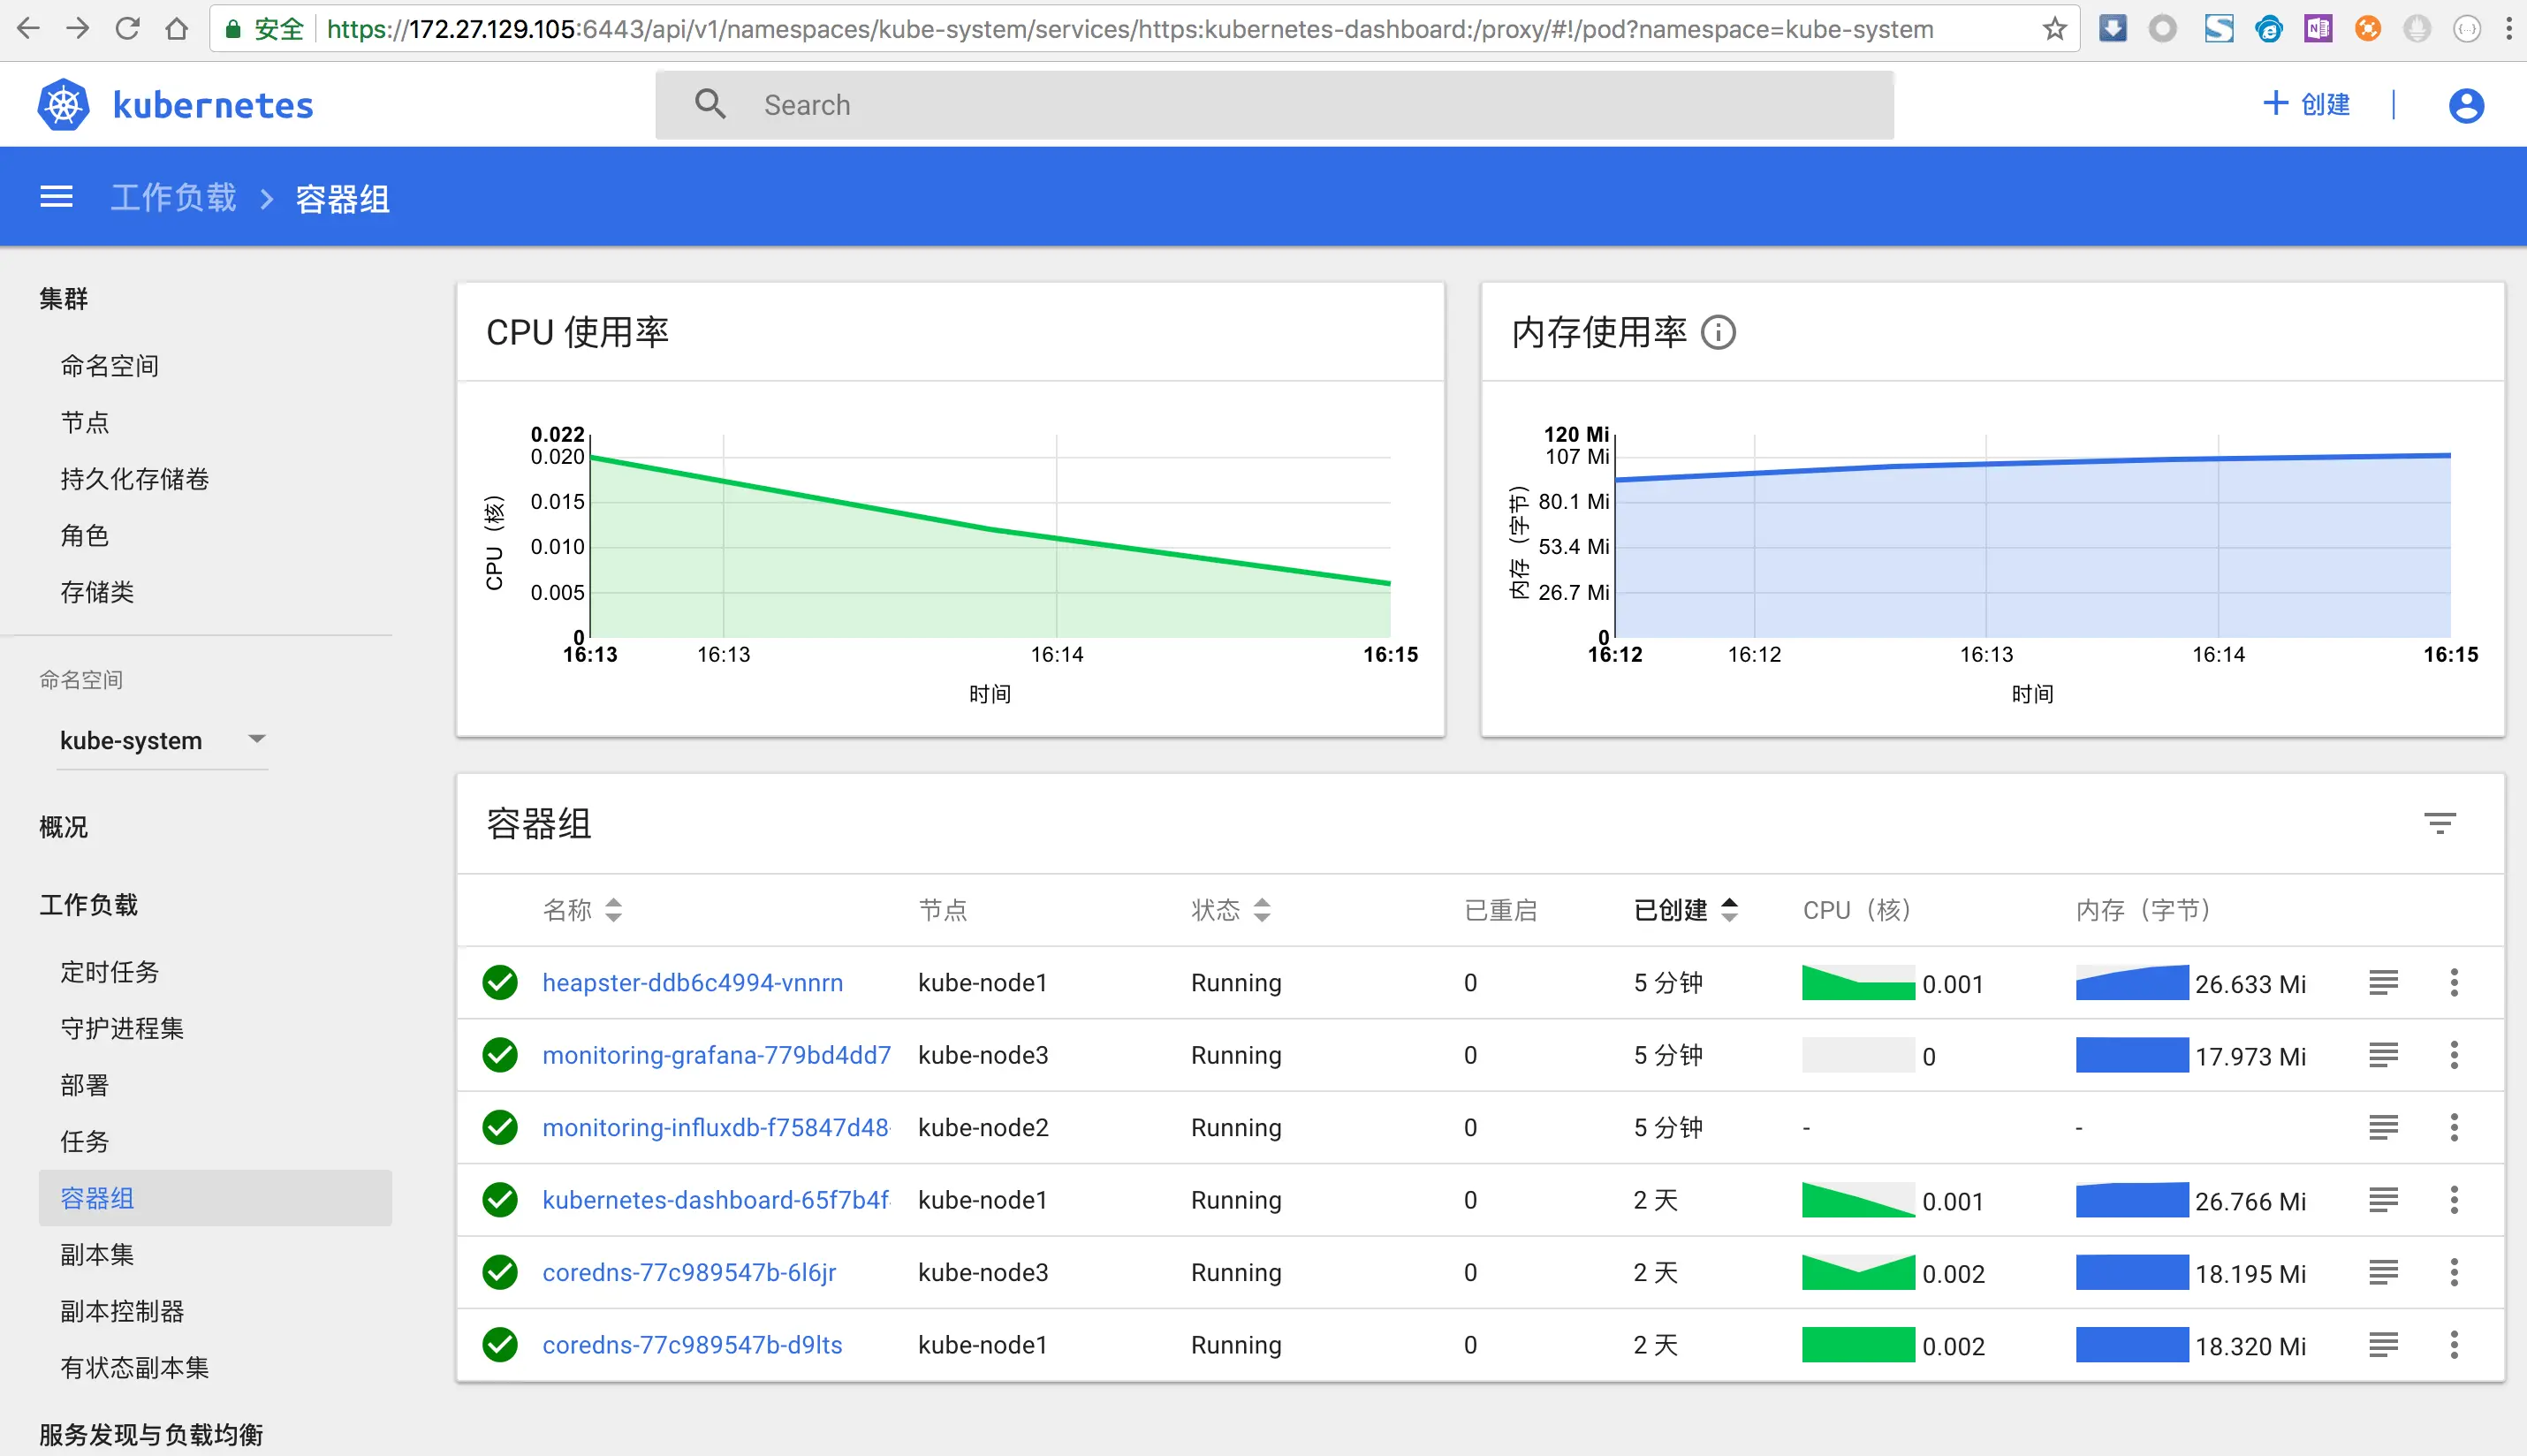Open actions menu for monitoring-grafana pod
The width and height of the screenshot is (2527, 1456).
pyautogui.click(x=2453, y=1054)
